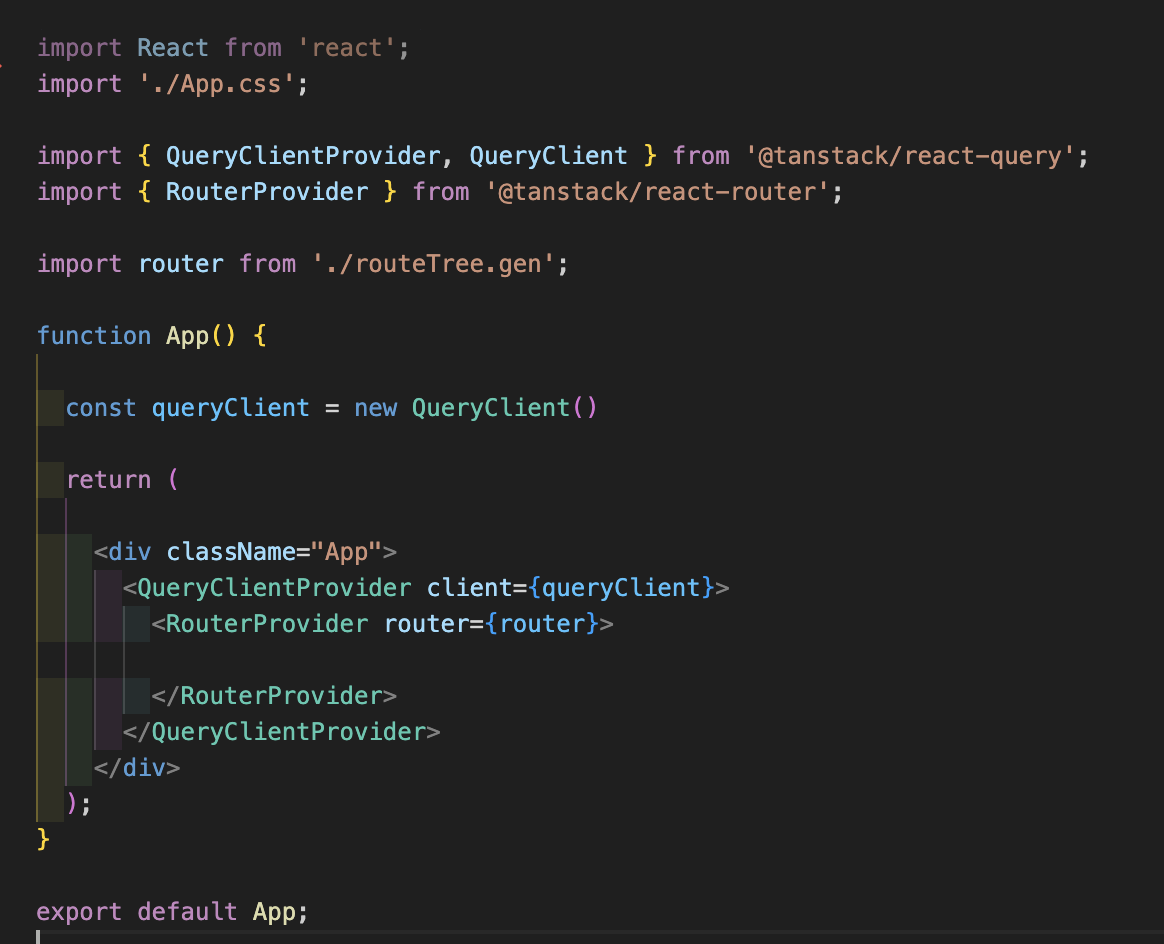
Task: Click QueryClient in the import braces
Action: coord(549,156)
